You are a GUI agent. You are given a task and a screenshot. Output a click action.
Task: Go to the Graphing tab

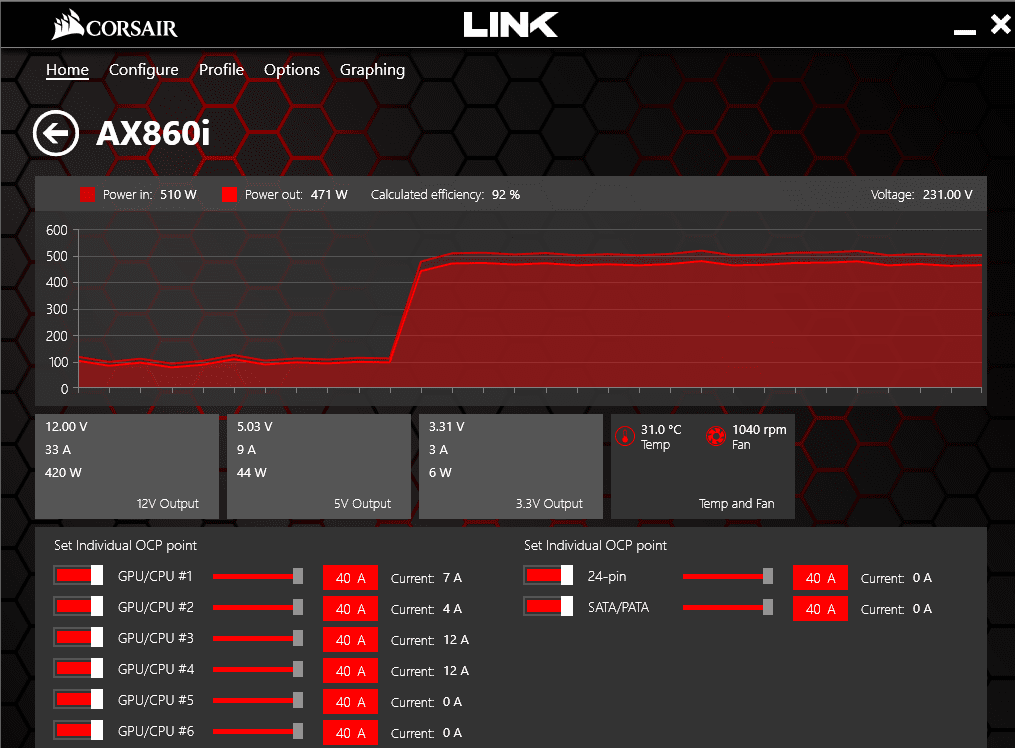[x=373, y=70]
